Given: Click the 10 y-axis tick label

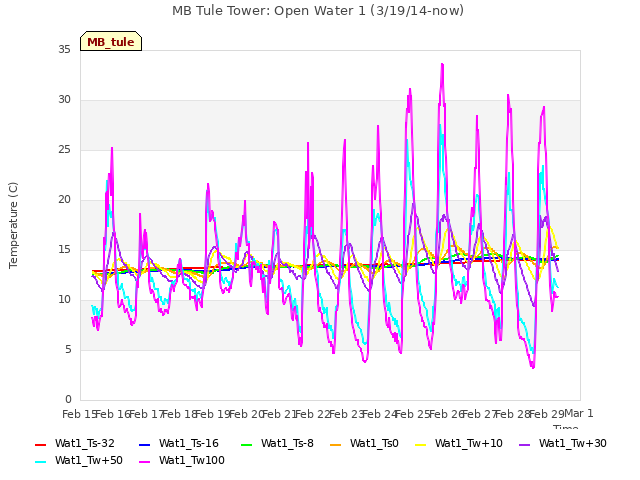Looking at the screenshot, I should click(x=64, y=300).
